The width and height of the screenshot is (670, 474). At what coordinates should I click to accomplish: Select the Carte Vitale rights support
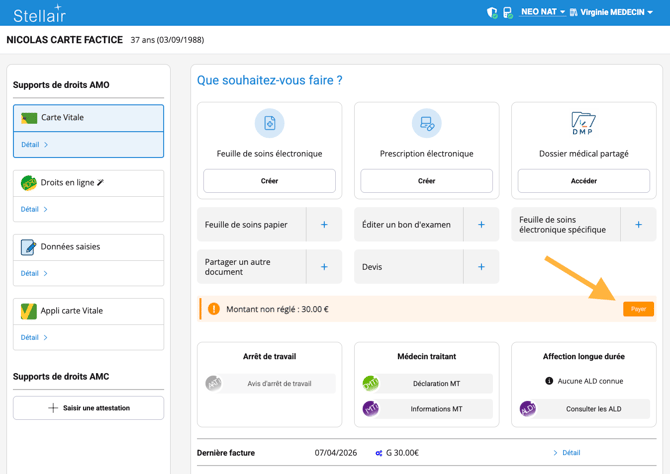[88, 118]
